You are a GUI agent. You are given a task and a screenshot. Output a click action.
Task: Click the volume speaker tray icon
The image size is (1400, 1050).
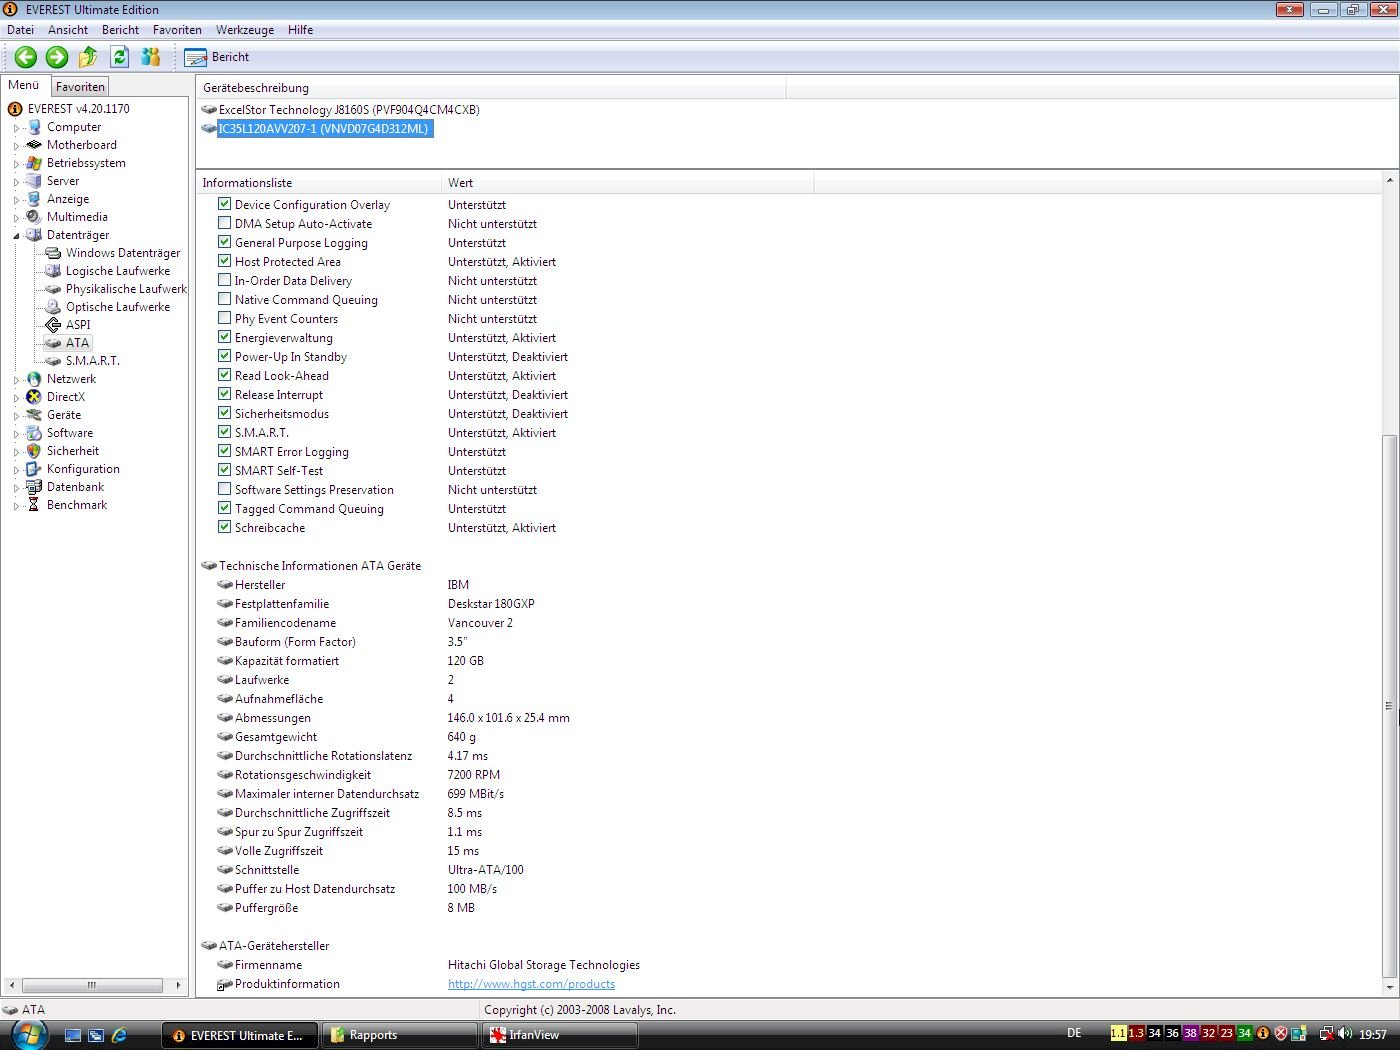1345,1034
